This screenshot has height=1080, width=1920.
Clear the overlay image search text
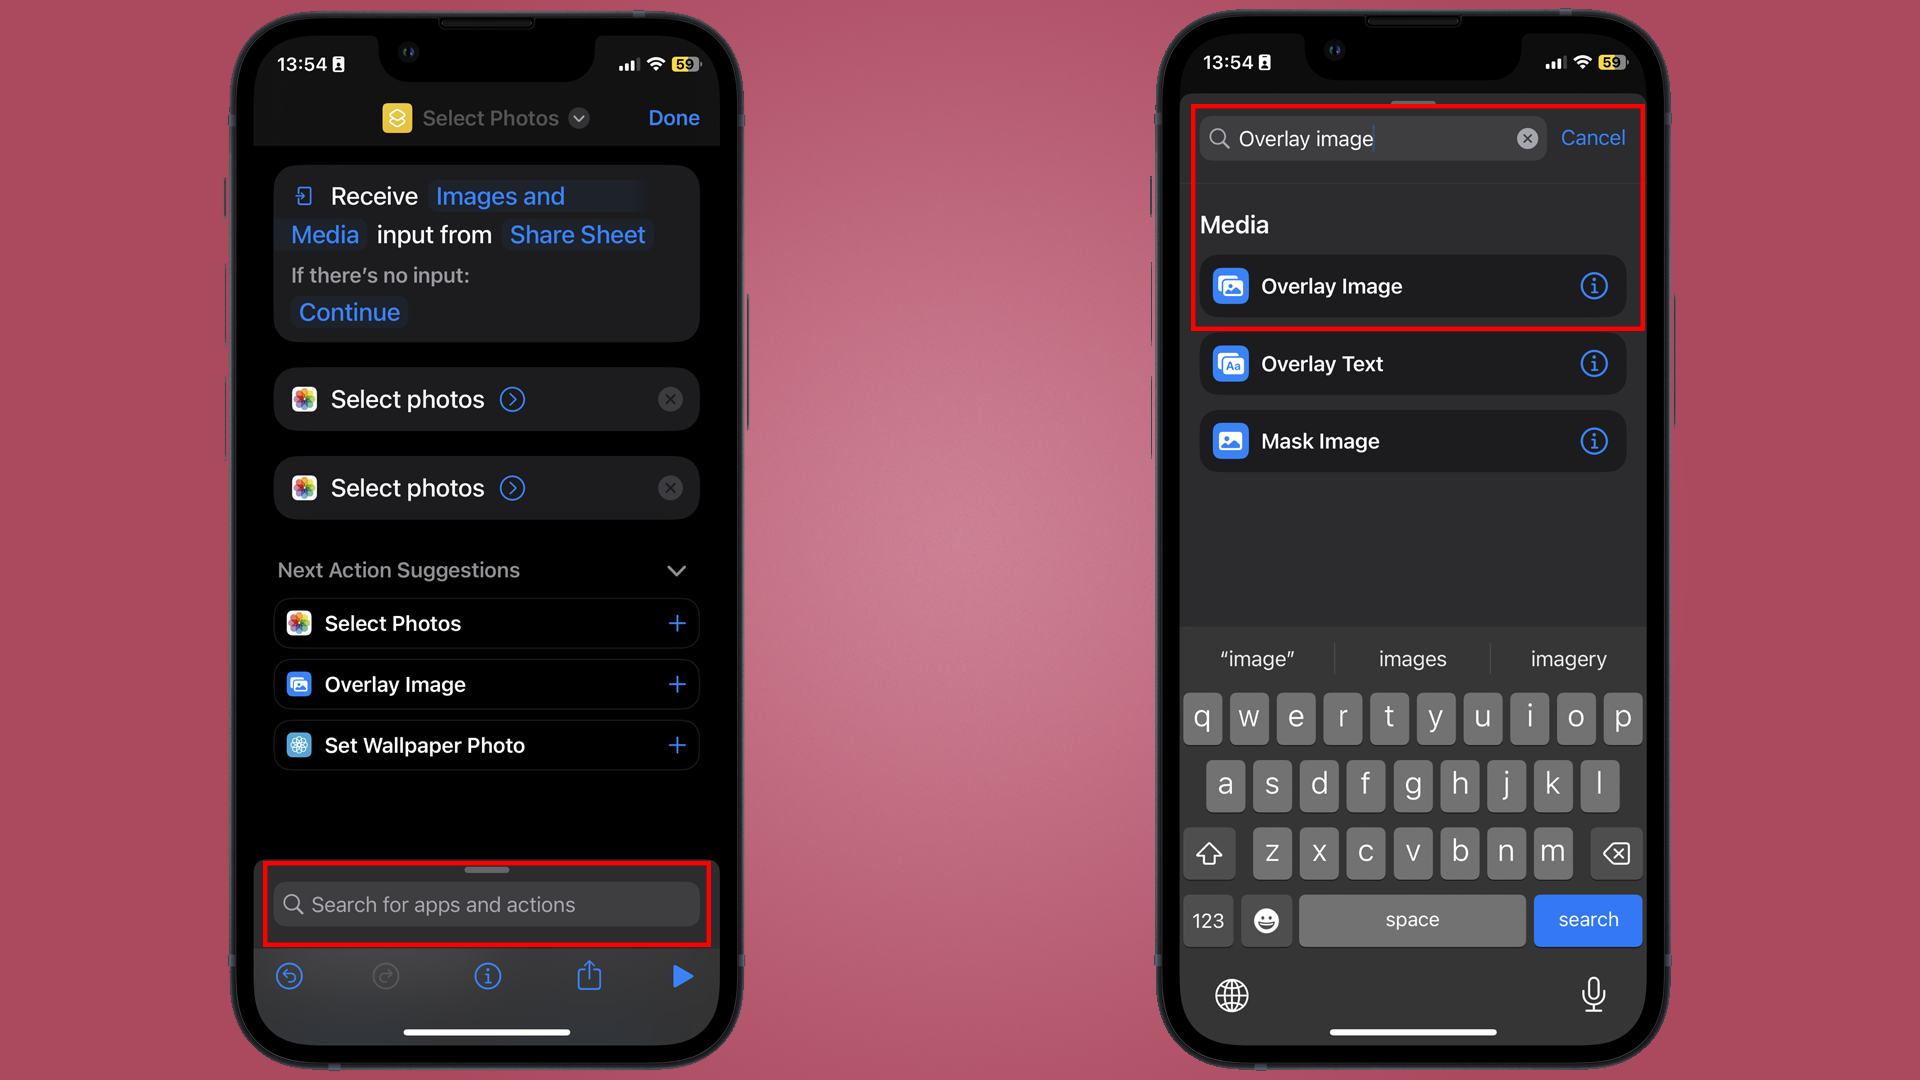click(x=1526, y=138)
